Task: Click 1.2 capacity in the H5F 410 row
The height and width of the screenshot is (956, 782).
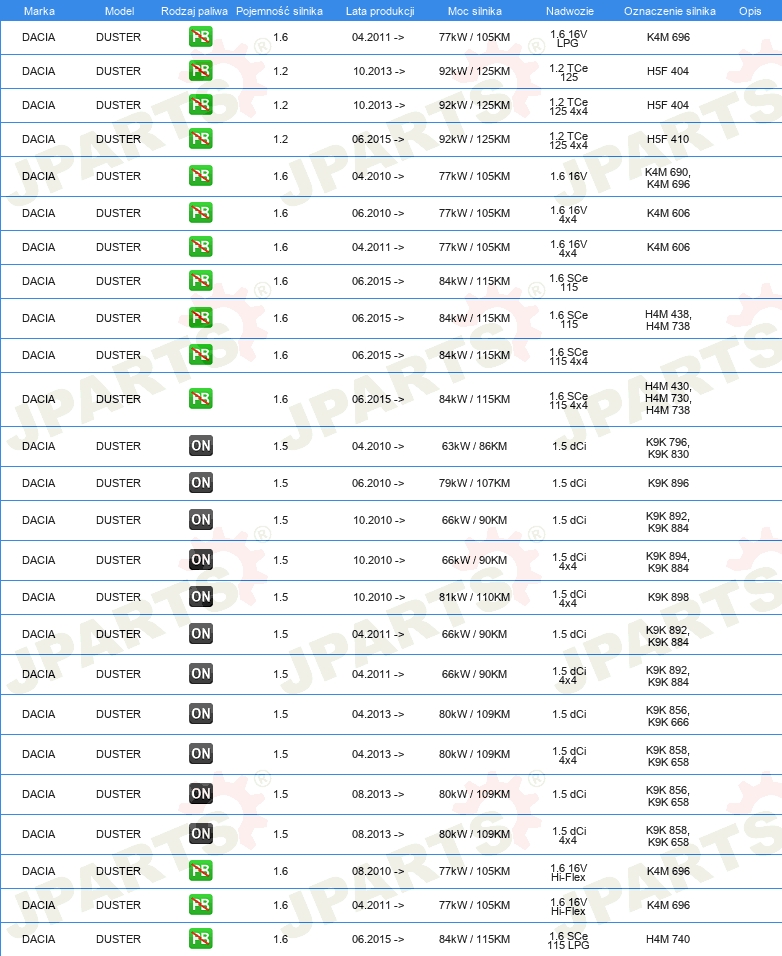Action: coord(280,139)
